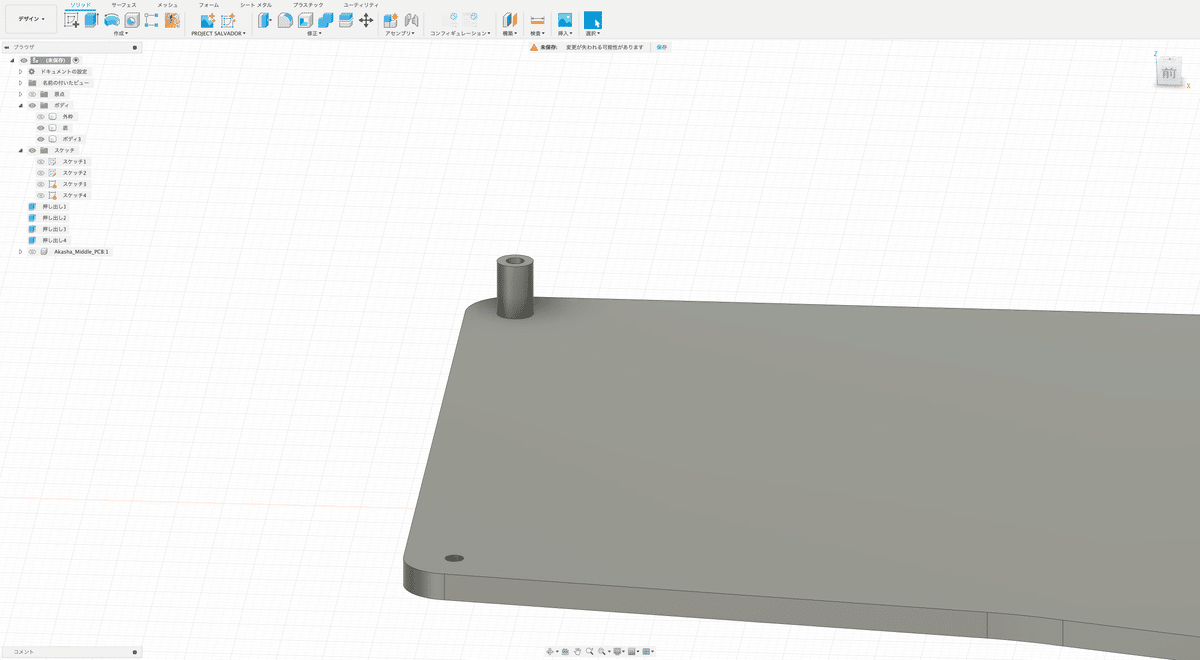
Task: Activate the Move/Copy arrows tool
Action: coord(366,20)
